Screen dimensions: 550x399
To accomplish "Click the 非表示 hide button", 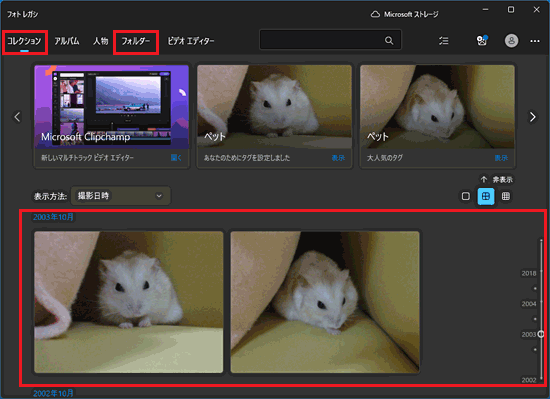I will click(497, 180).
